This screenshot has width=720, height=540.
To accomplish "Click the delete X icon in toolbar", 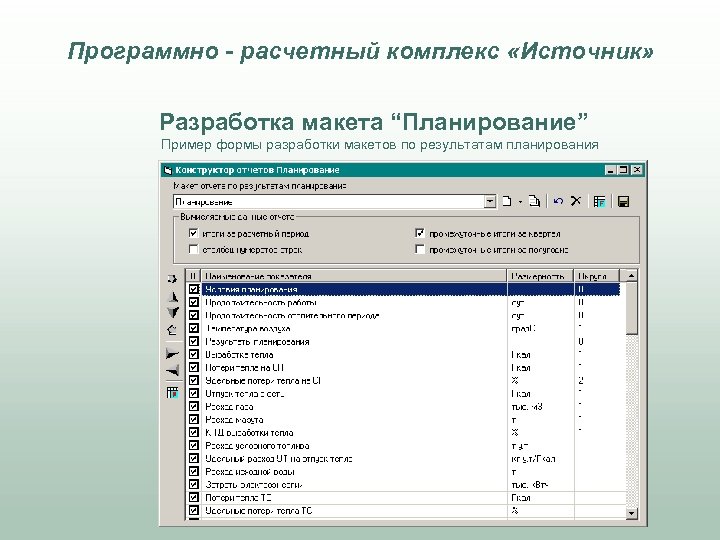I will (576, 201).
